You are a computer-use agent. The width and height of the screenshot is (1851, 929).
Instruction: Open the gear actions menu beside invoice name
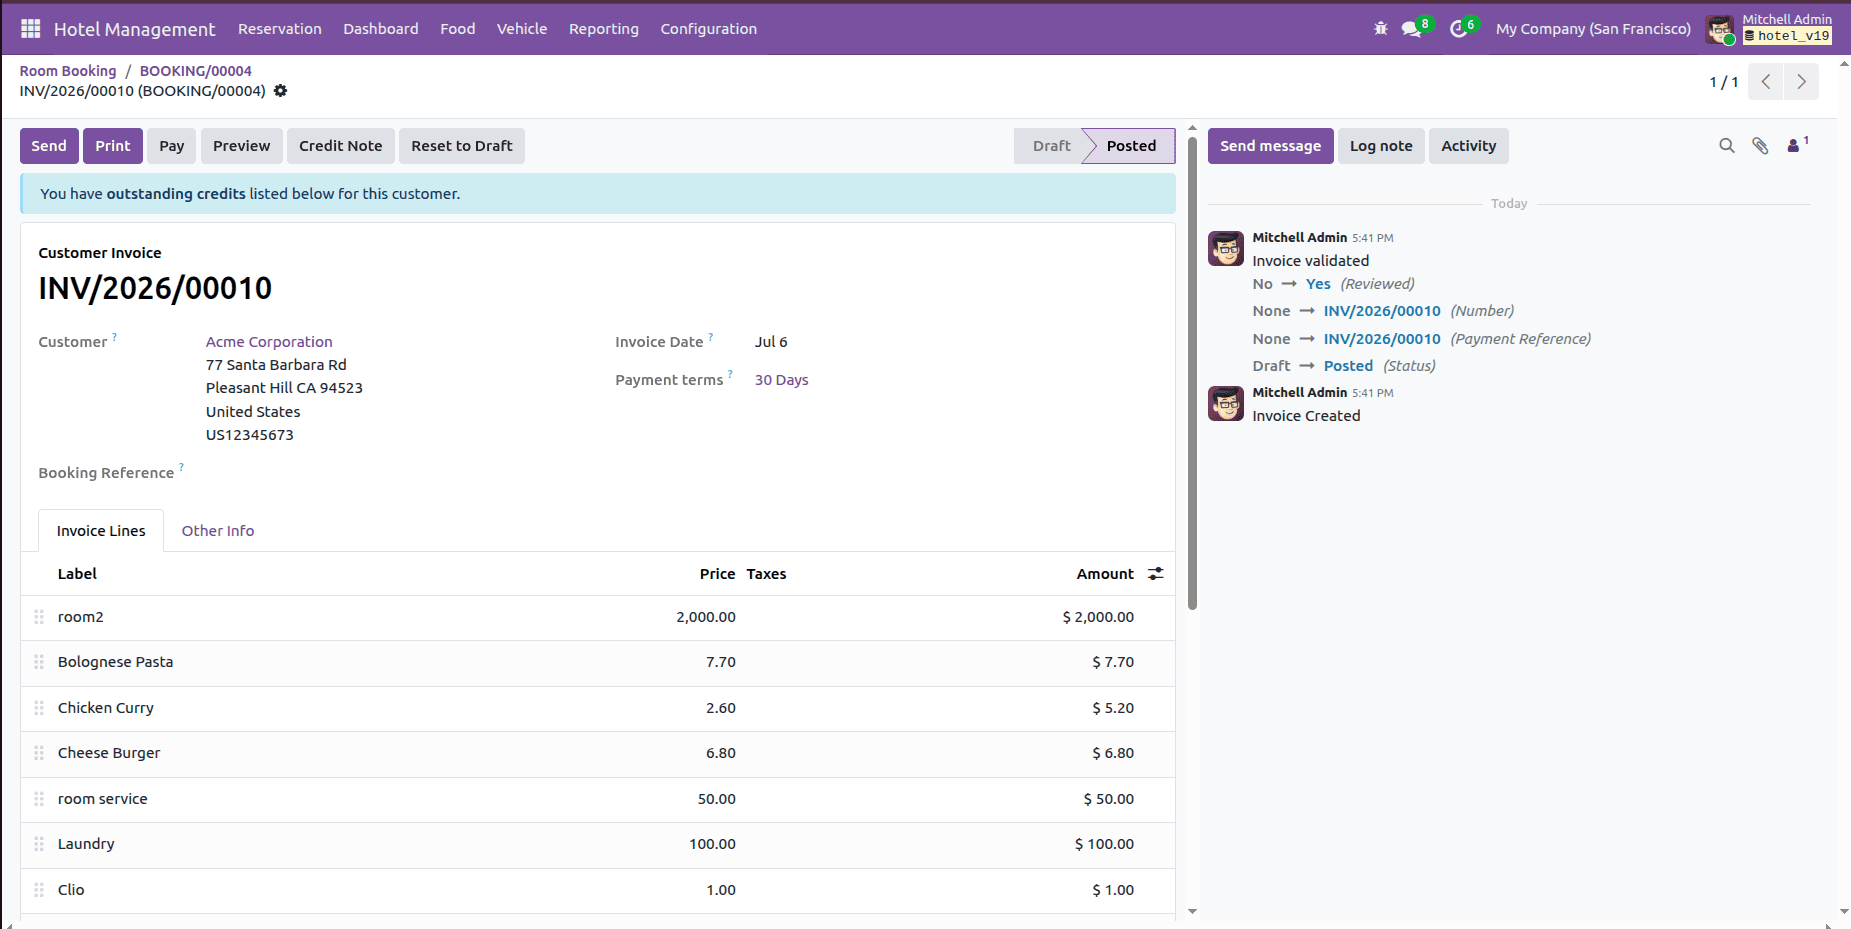(x=280, y=91)
